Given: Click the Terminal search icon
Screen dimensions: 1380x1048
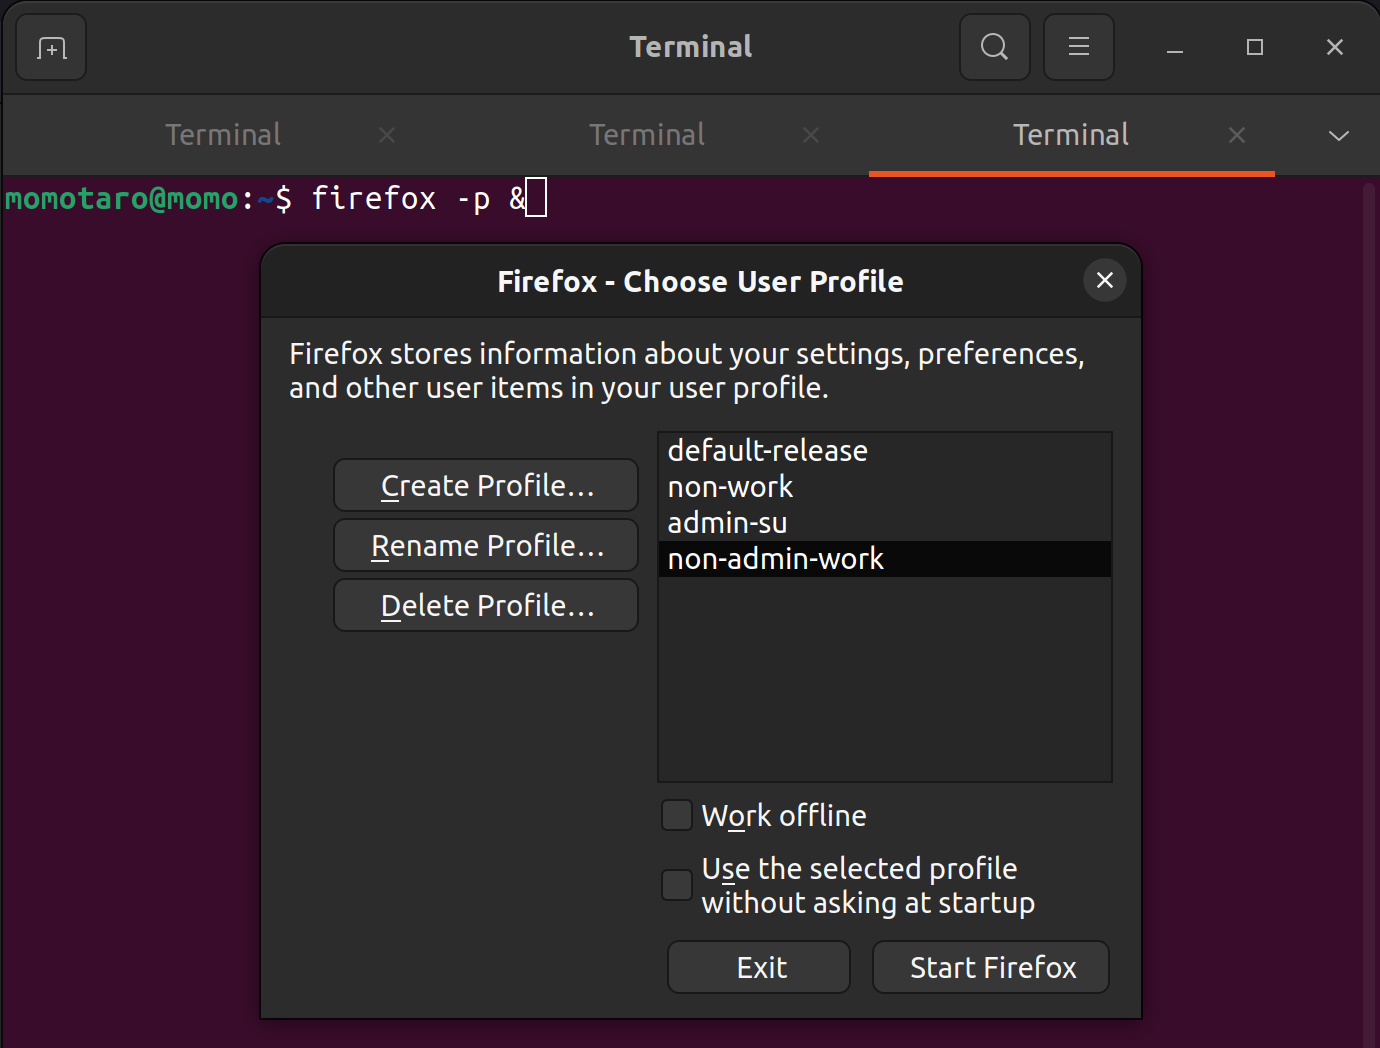Looking at the screenshot, I should 994,47.
